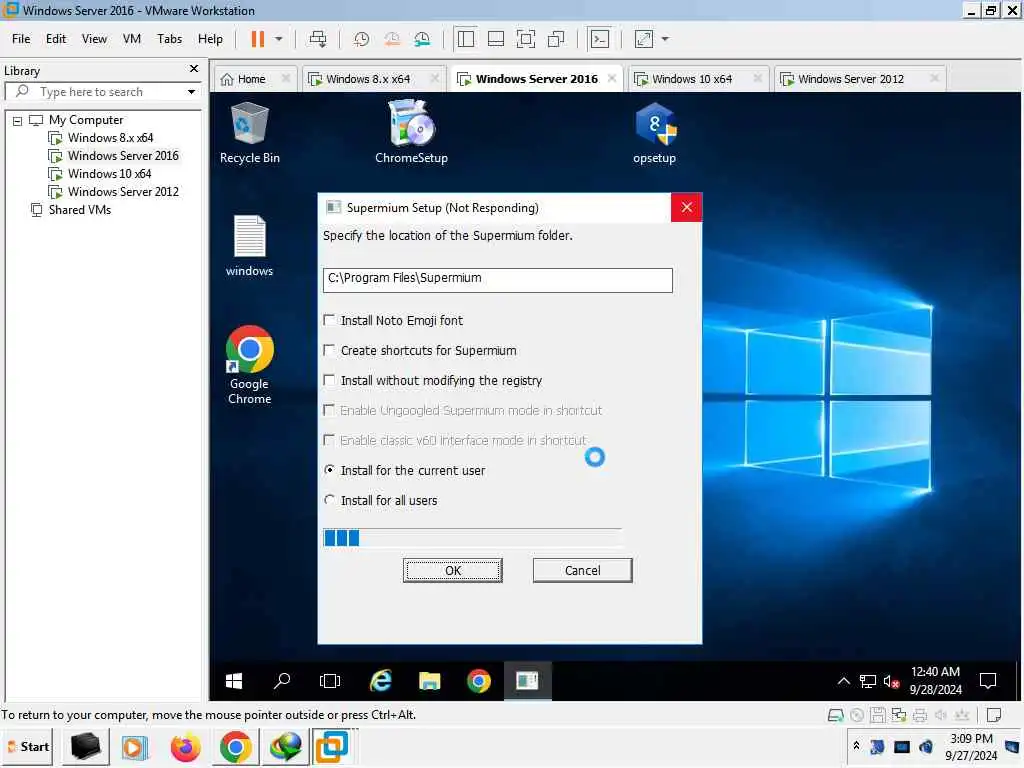This screenshot has width=1024, height=768.
Task: Click the Supermium folder location field
Action: [498, 280]
